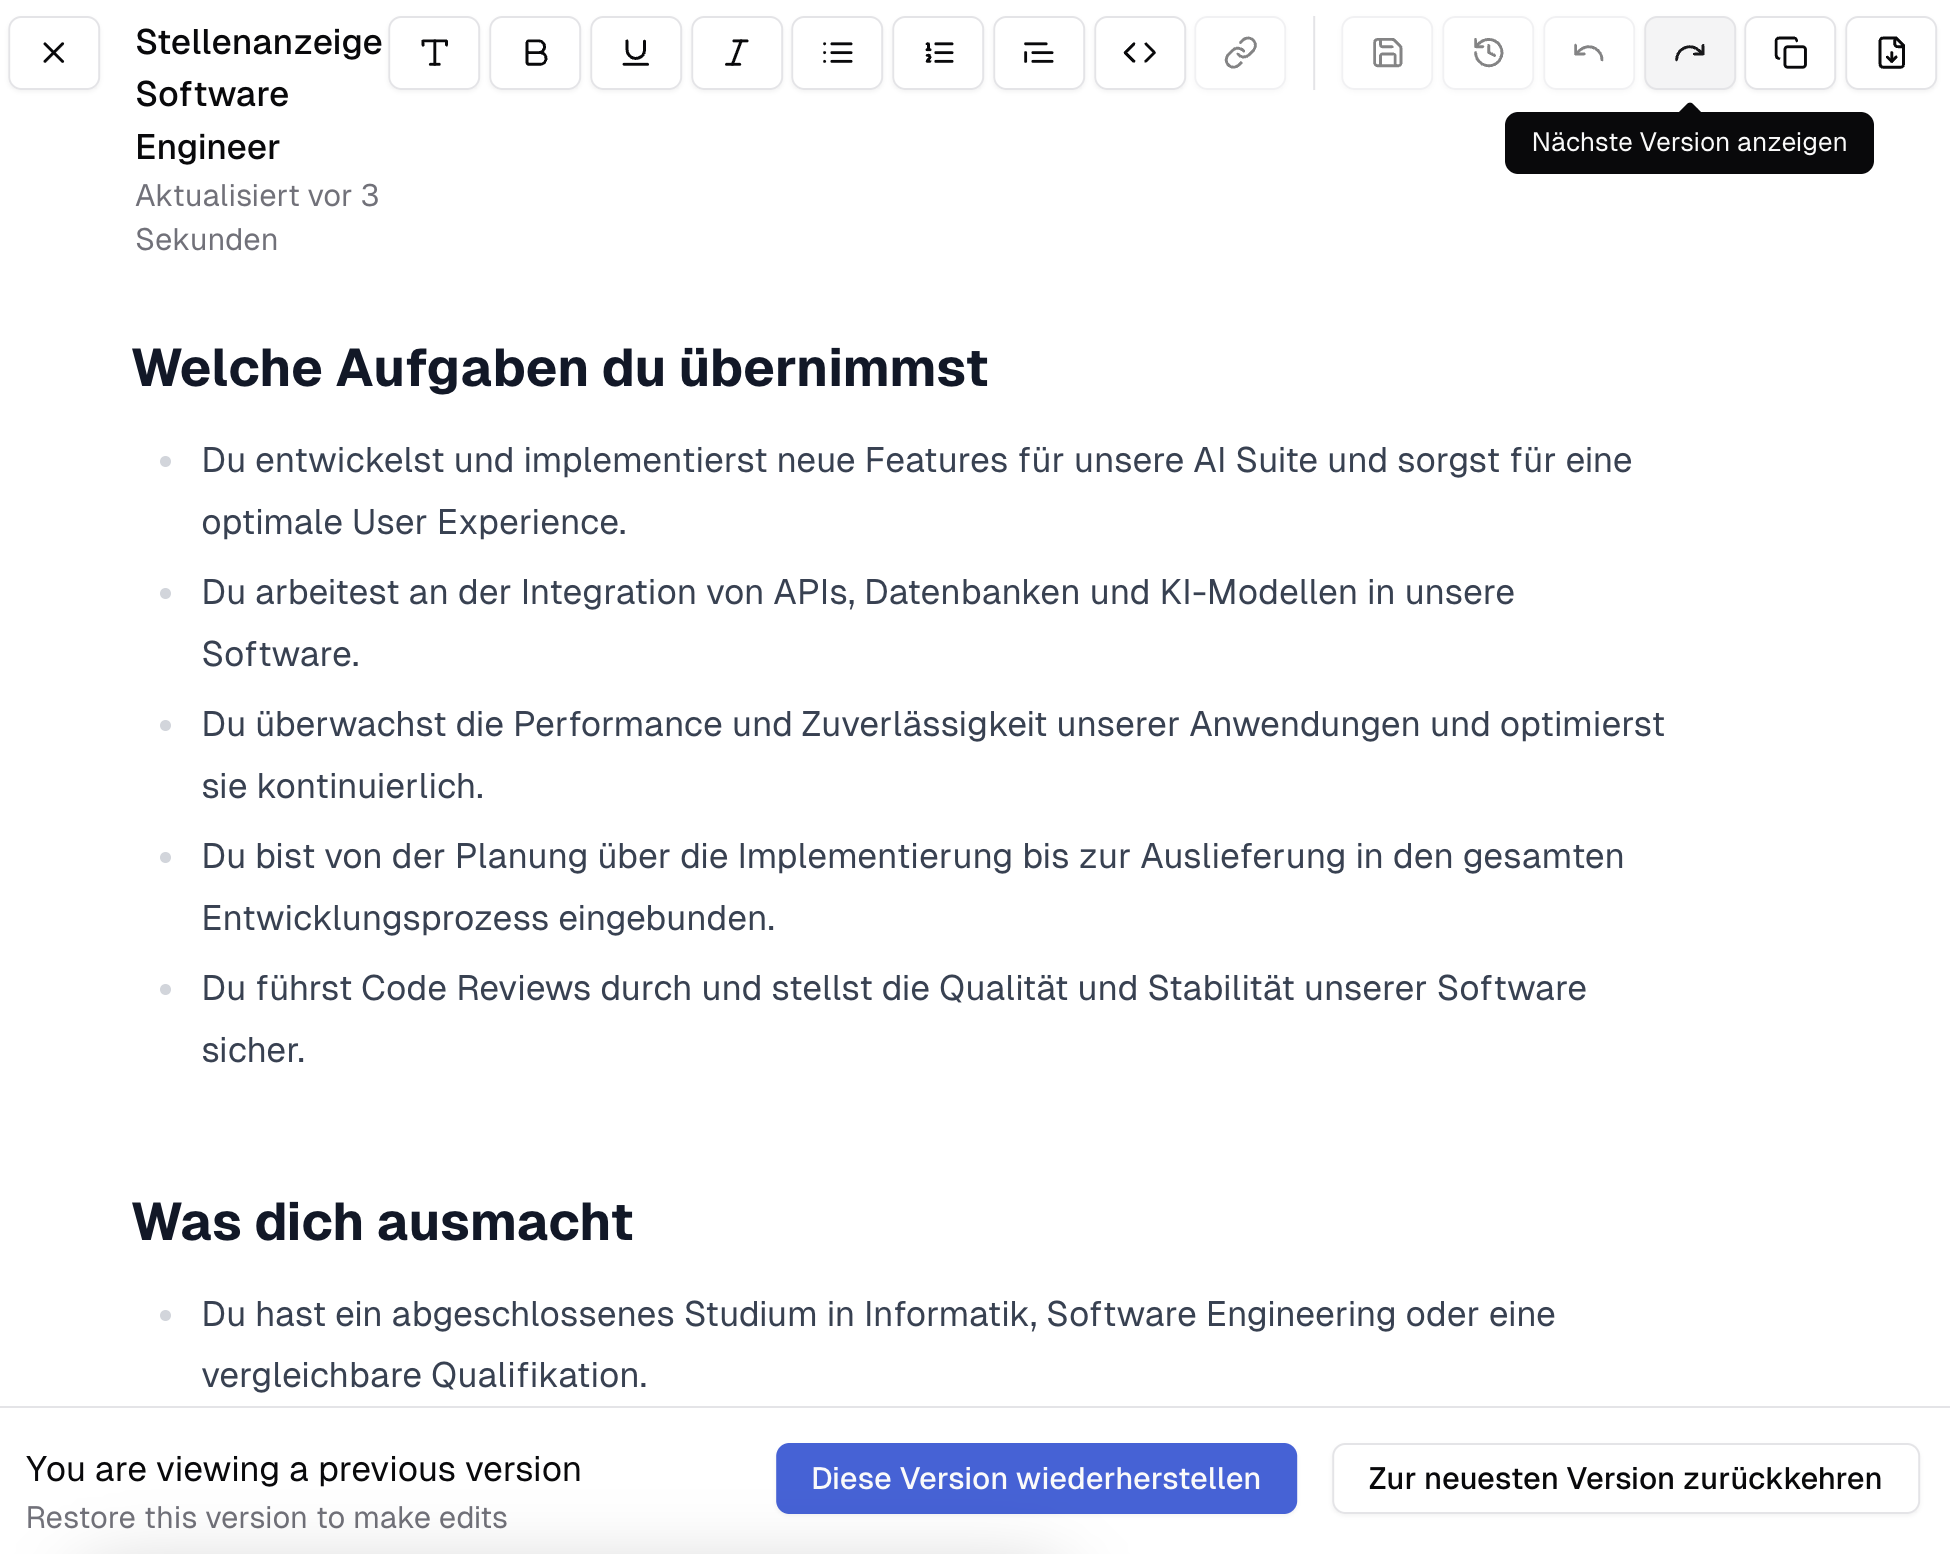Insert a code block
Viewport: 1950px width, 1554px height.
(x=1139, y=53)
